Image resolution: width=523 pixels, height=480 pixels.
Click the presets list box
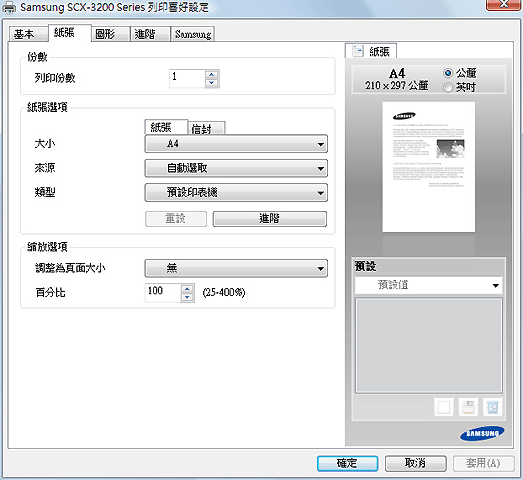429,346
